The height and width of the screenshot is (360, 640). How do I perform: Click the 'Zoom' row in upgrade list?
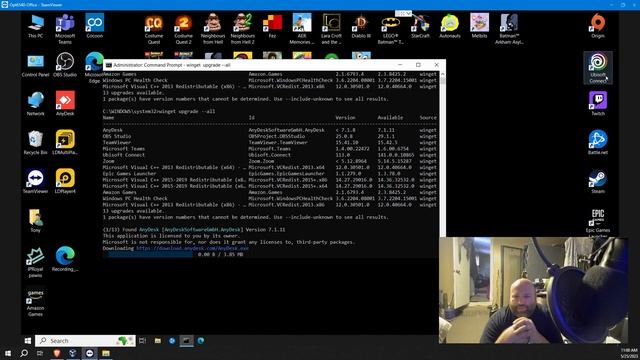pos(270,161)
